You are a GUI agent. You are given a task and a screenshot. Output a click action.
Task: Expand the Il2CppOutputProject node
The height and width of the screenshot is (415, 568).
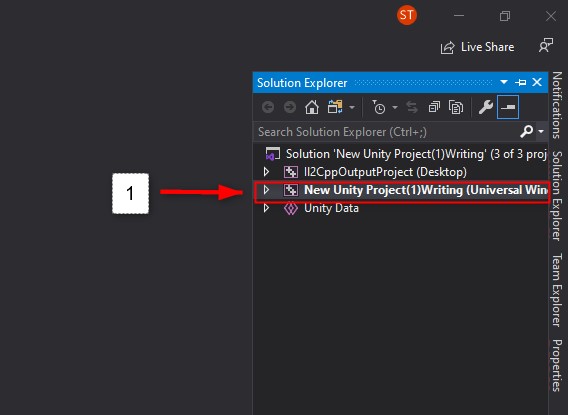click(267, 172)
